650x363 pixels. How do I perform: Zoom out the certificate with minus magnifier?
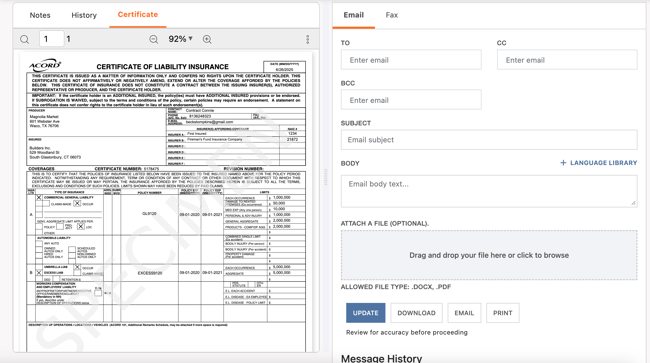[153, 39]
